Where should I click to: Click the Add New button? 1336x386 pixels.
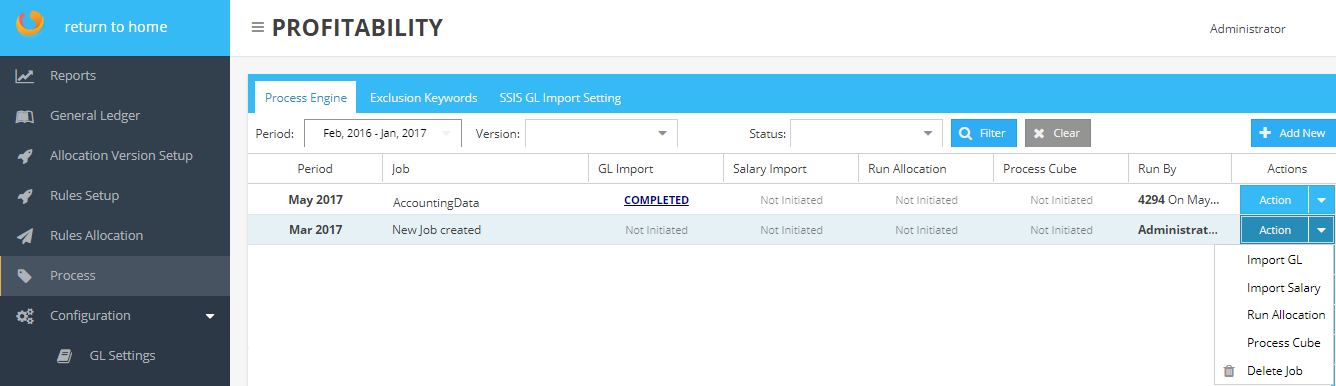point(1292,133)
